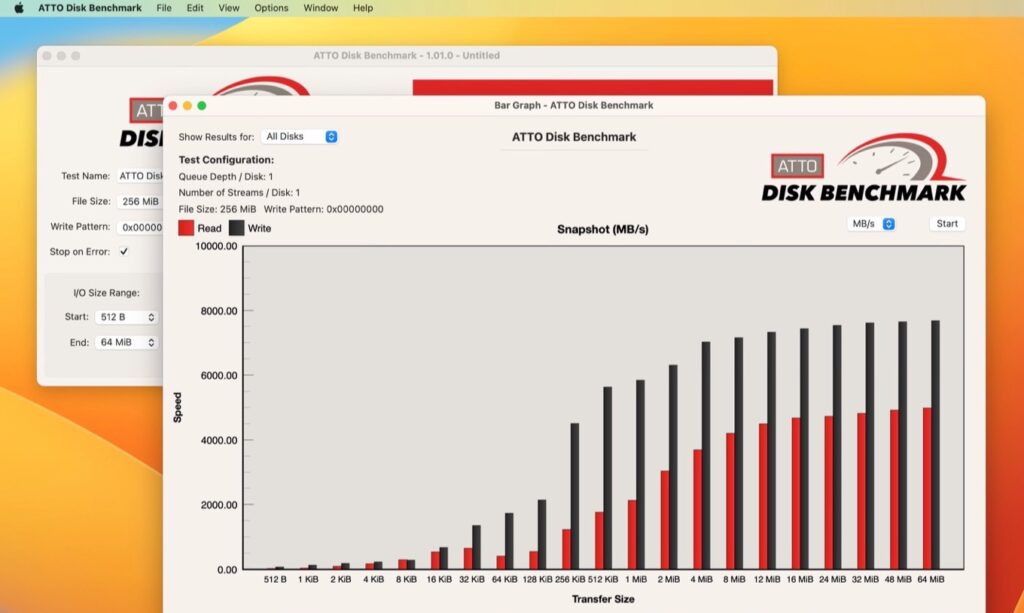Open the Options menu
Screen dimensions: 1024x613
tap(271, 8)
